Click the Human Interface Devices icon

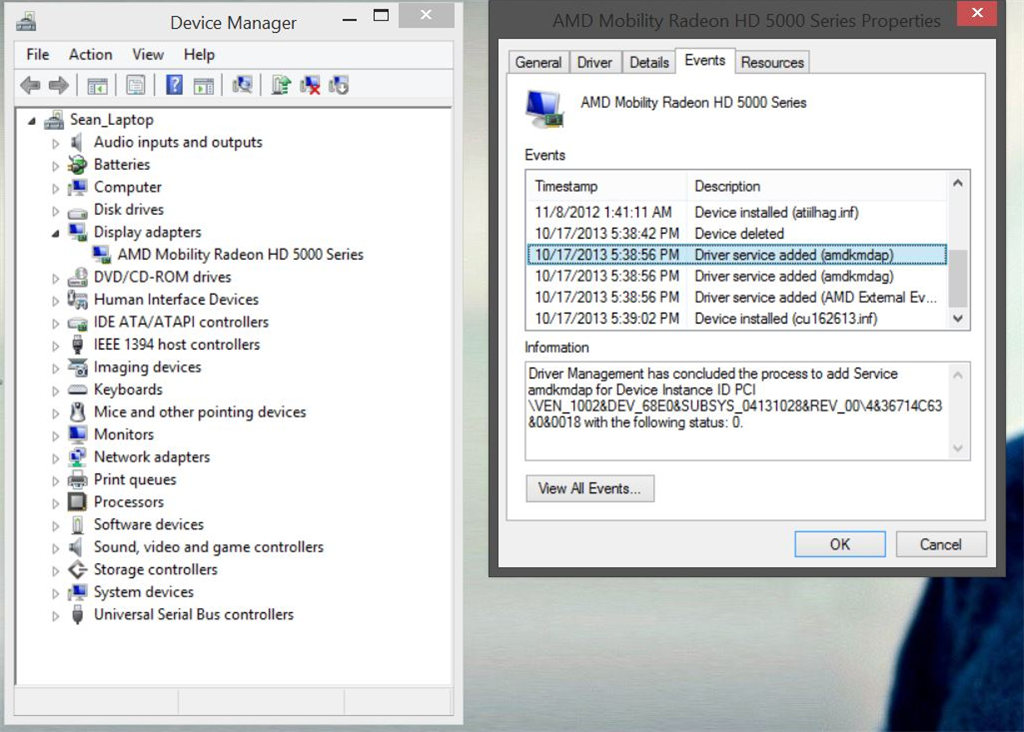(x=77, y=299)
